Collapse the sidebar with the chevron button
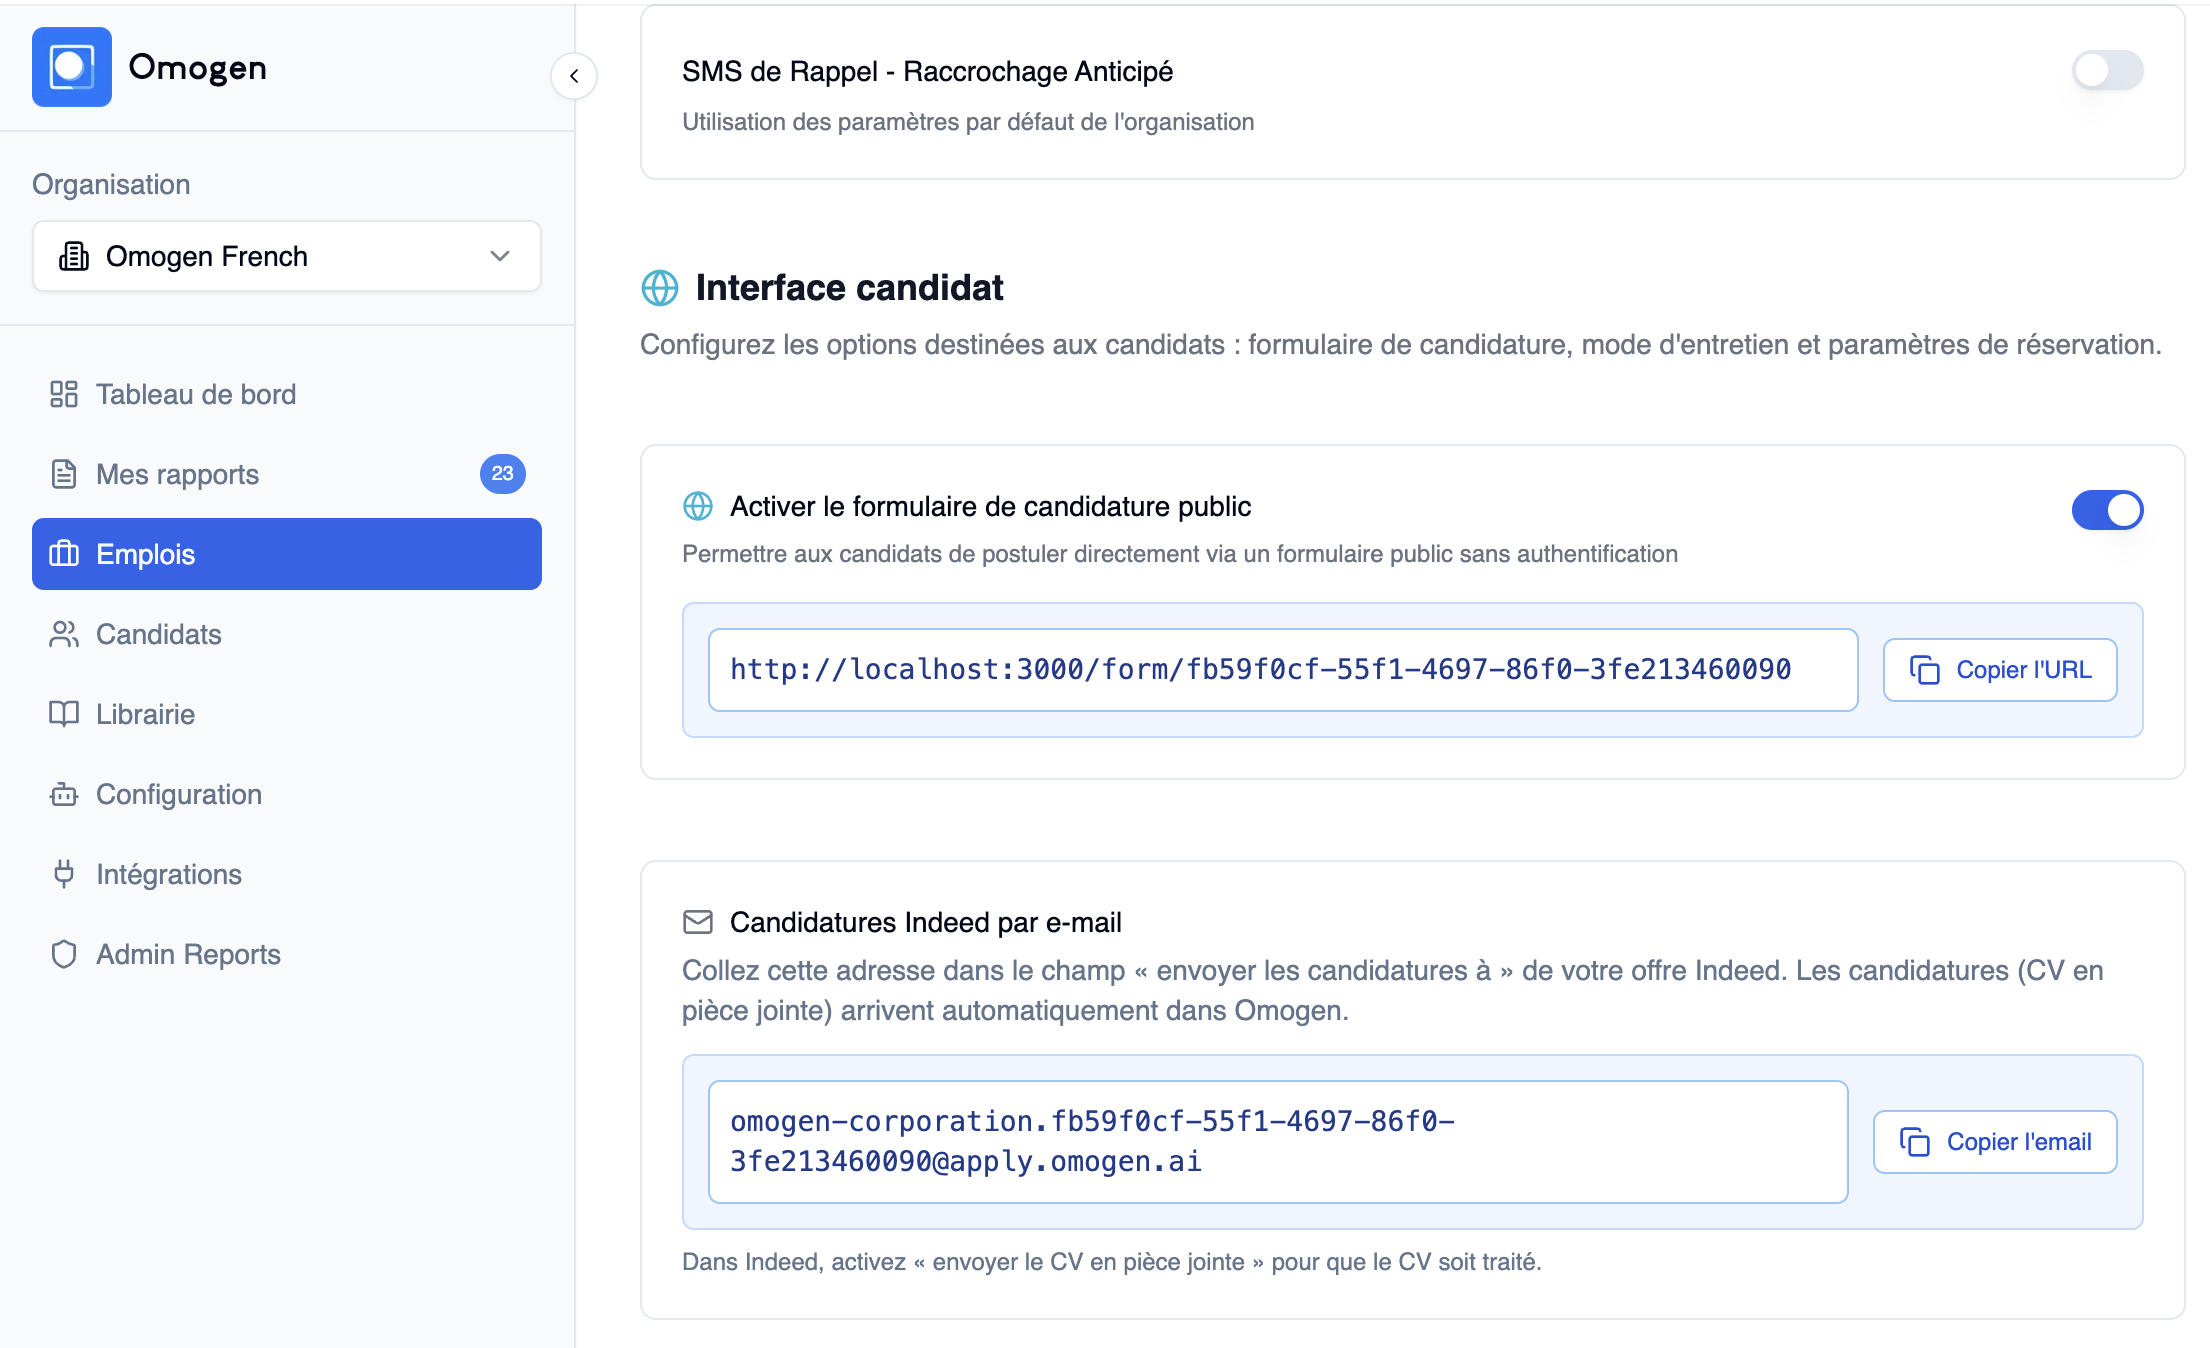This screenshot has width=2210, height=1348. point(574,76)
